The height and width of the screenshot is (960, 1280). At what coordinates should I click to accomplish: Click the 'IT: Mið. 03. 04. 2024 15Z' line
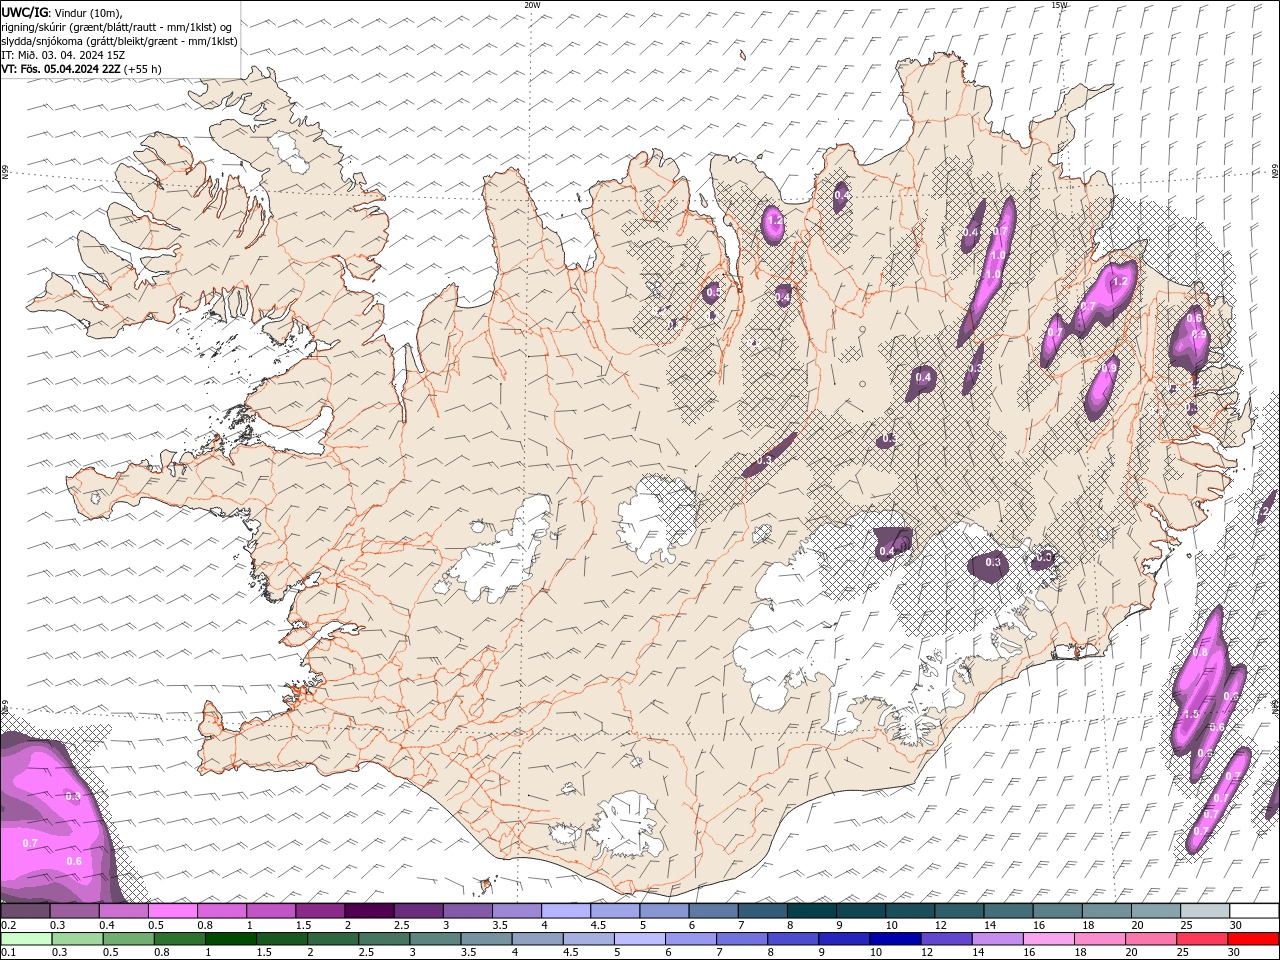pyautogui.click(x=63, y=55)
